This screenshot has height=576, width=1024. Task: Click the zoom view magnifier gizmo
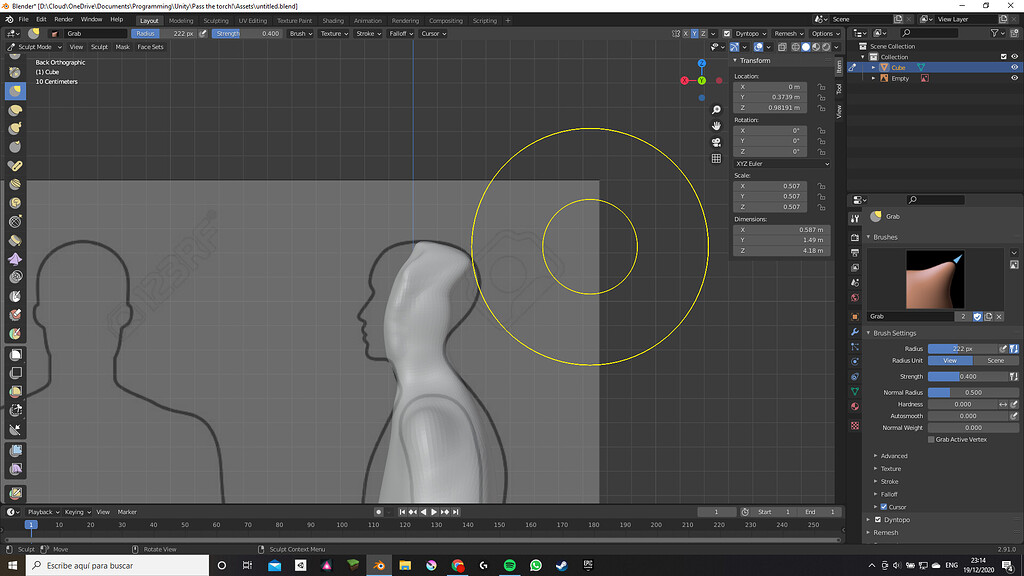tap(716, 110)
